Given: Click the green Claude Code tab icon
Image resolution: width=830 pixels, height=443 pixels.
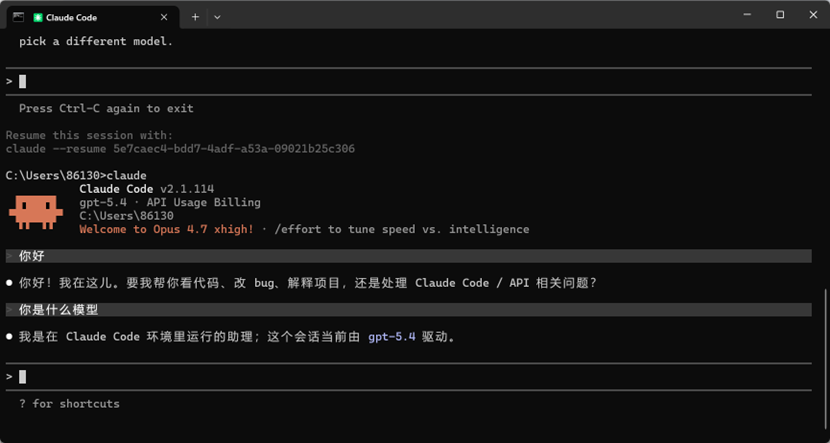Looking at the screenshot, I should pyautogui.click(x=38, y=17).
